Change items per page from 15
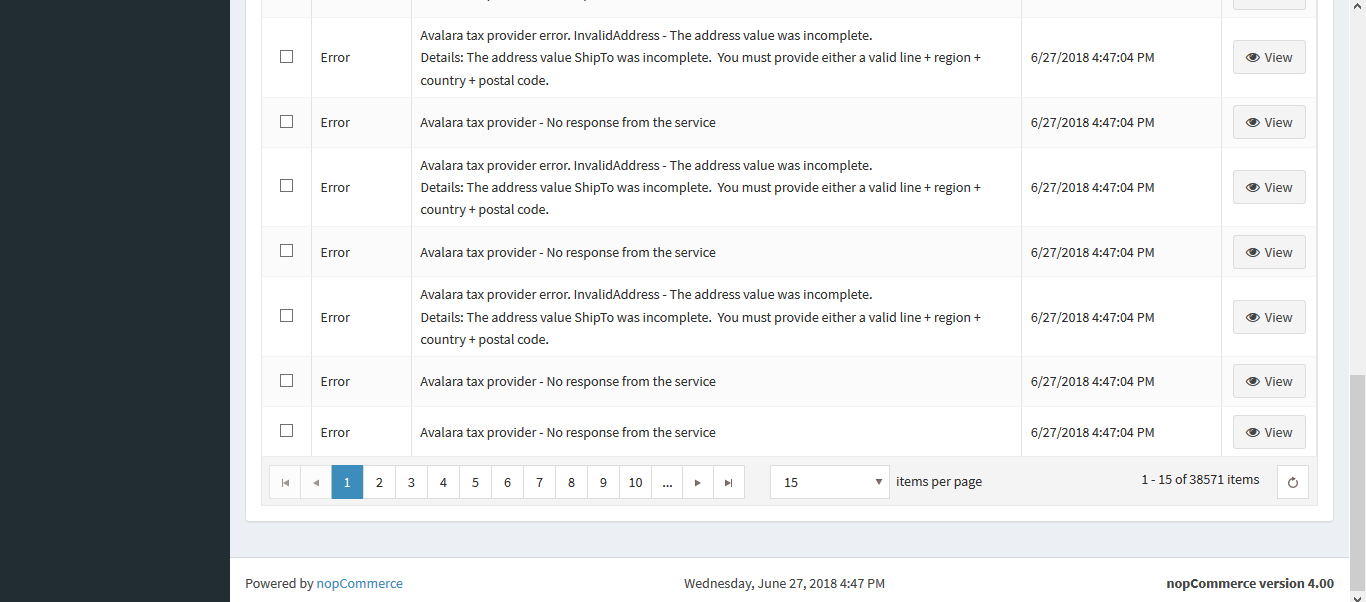 (x=830, y=481)
